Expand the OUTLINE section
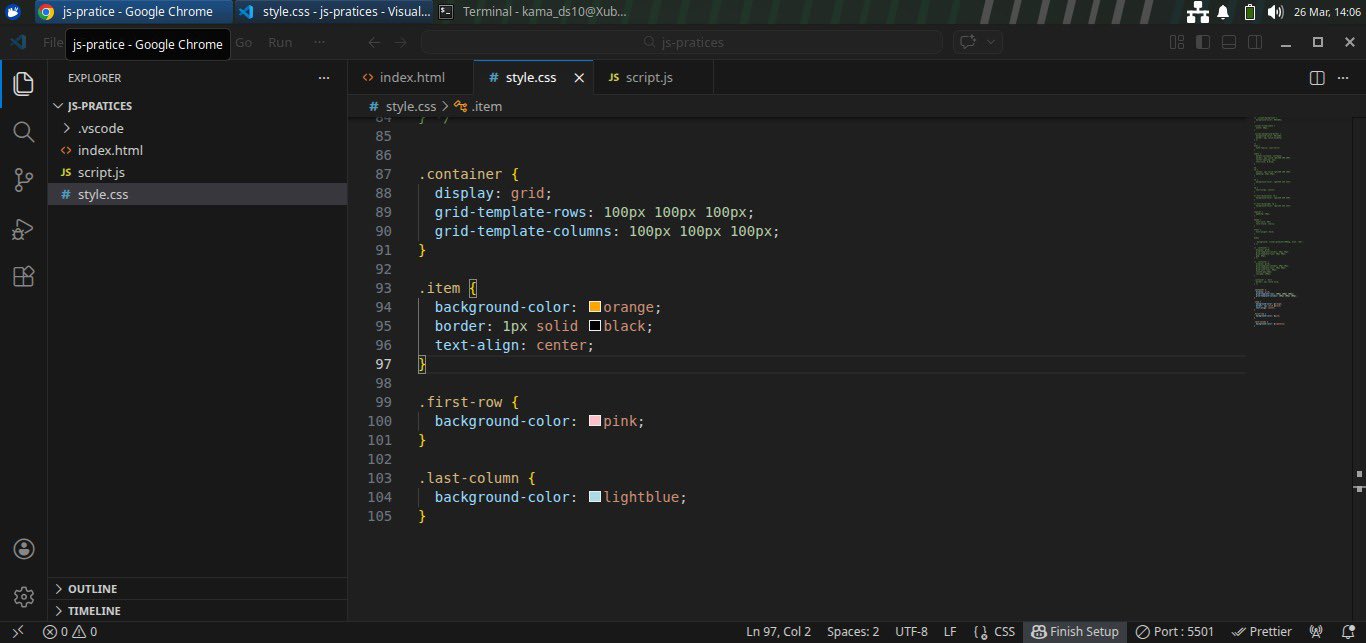This screenshot has width=1366, height=643. [x=92, y=589]
